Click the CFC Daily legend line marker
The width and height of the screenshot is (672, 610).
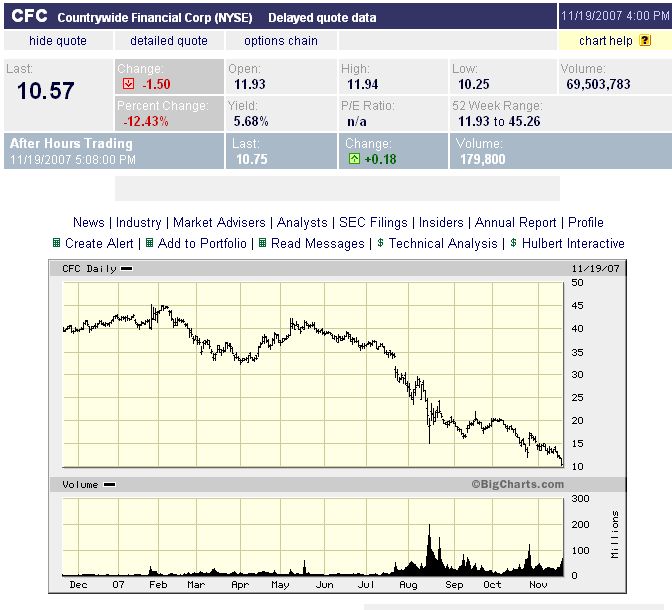(126, 269)
